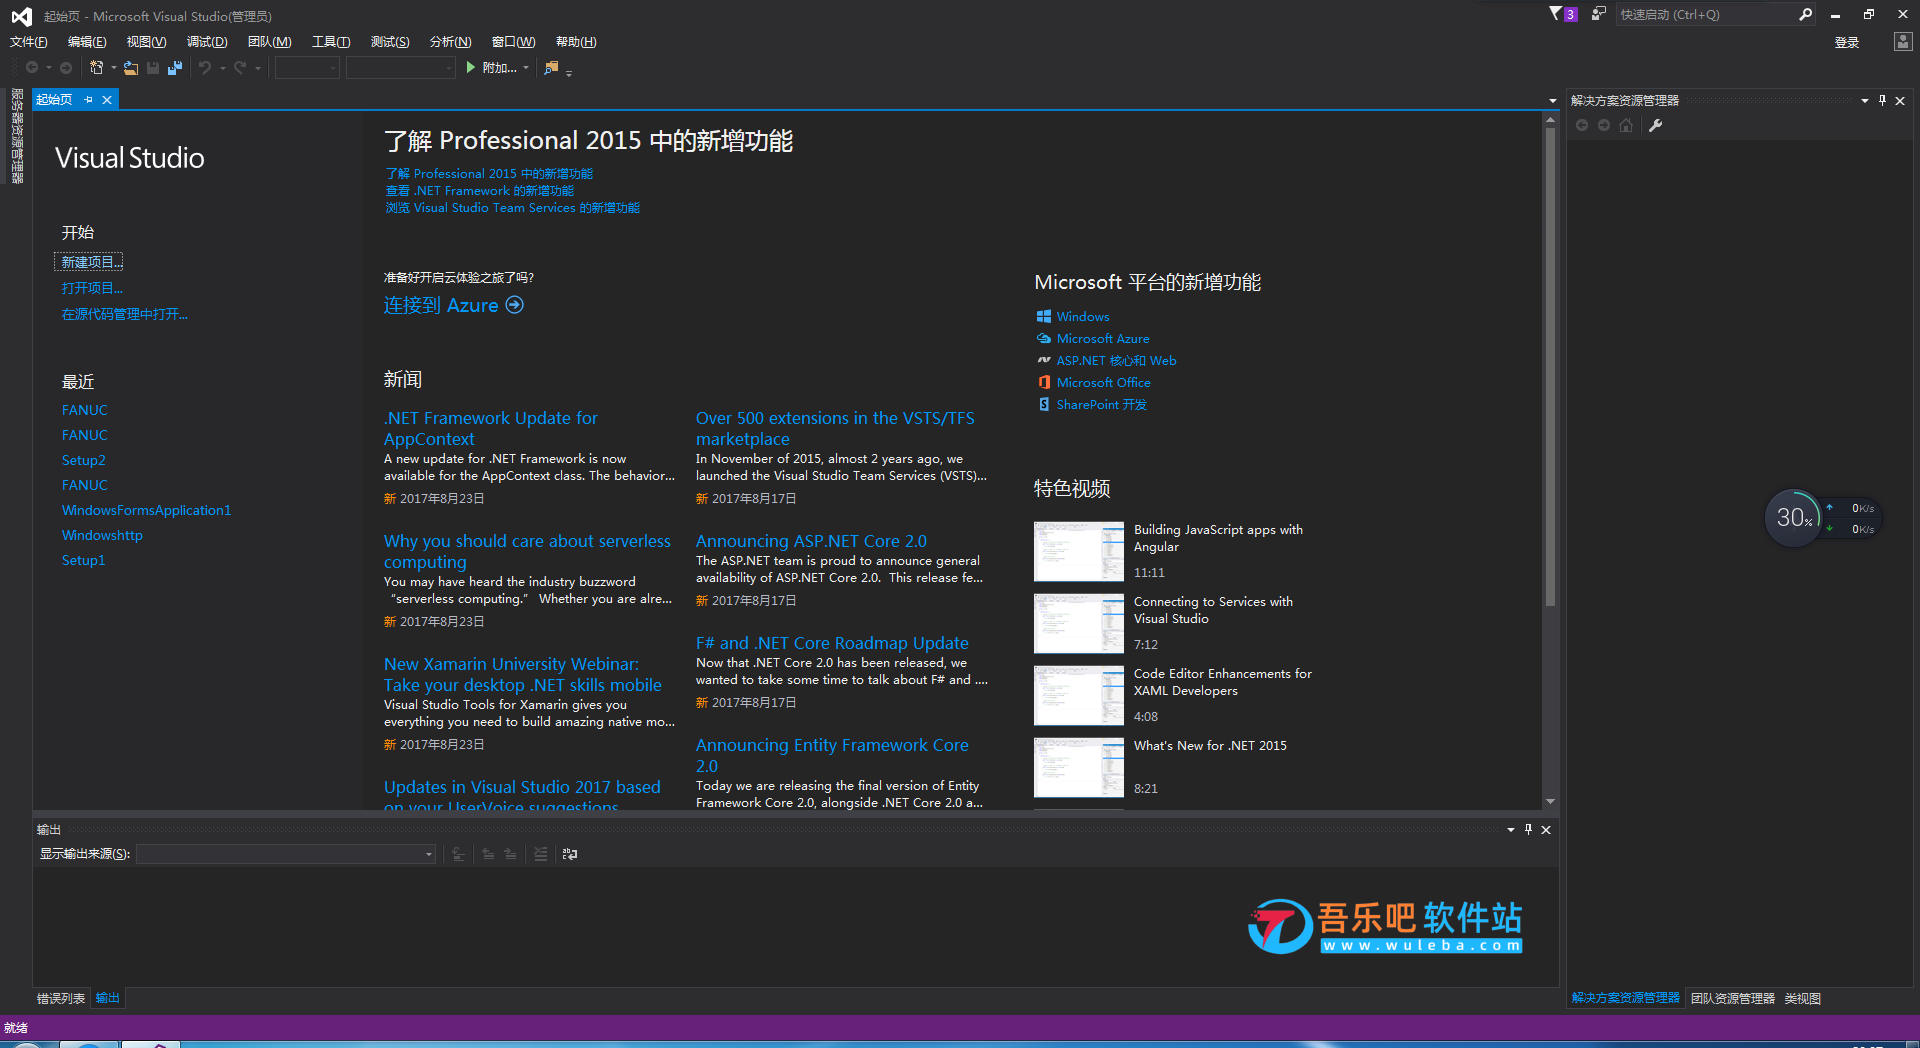Switch to the 类视图 tab
Viewport: 1920px width, 1048px height.
(x=1803, y=998)
